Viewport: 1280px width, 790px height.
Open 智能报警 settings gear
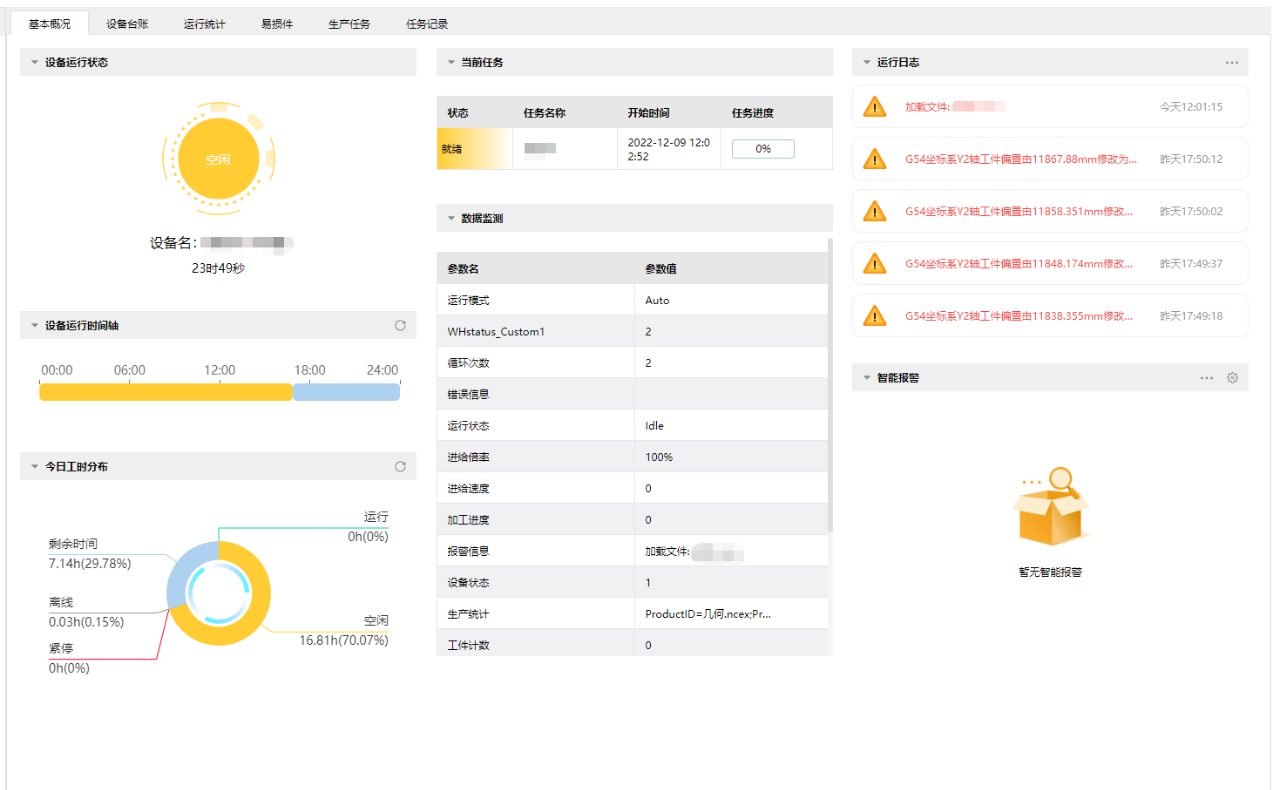click(1232, 378)
